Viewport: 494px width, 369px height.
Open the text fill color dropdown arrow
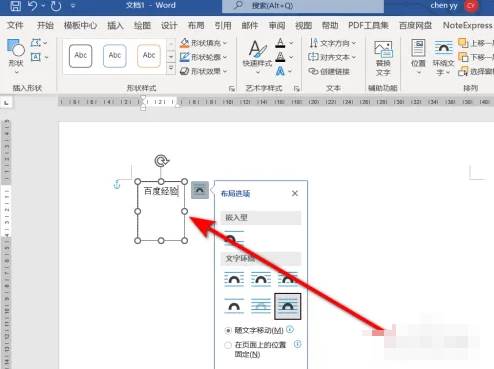pos(291,43)
